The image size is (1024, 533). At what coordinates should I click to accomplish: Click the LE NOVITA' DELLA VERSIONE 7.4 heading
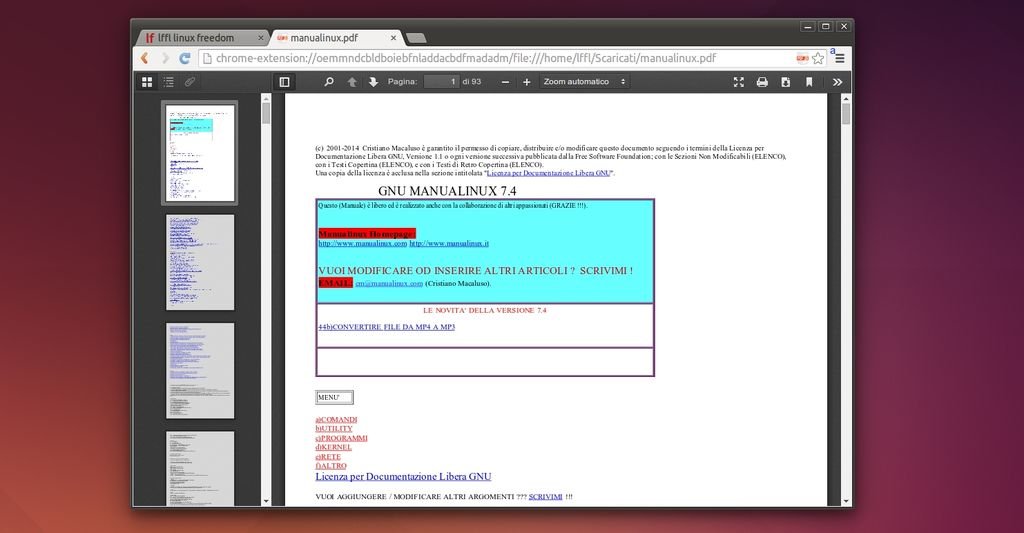coord(485,310)
